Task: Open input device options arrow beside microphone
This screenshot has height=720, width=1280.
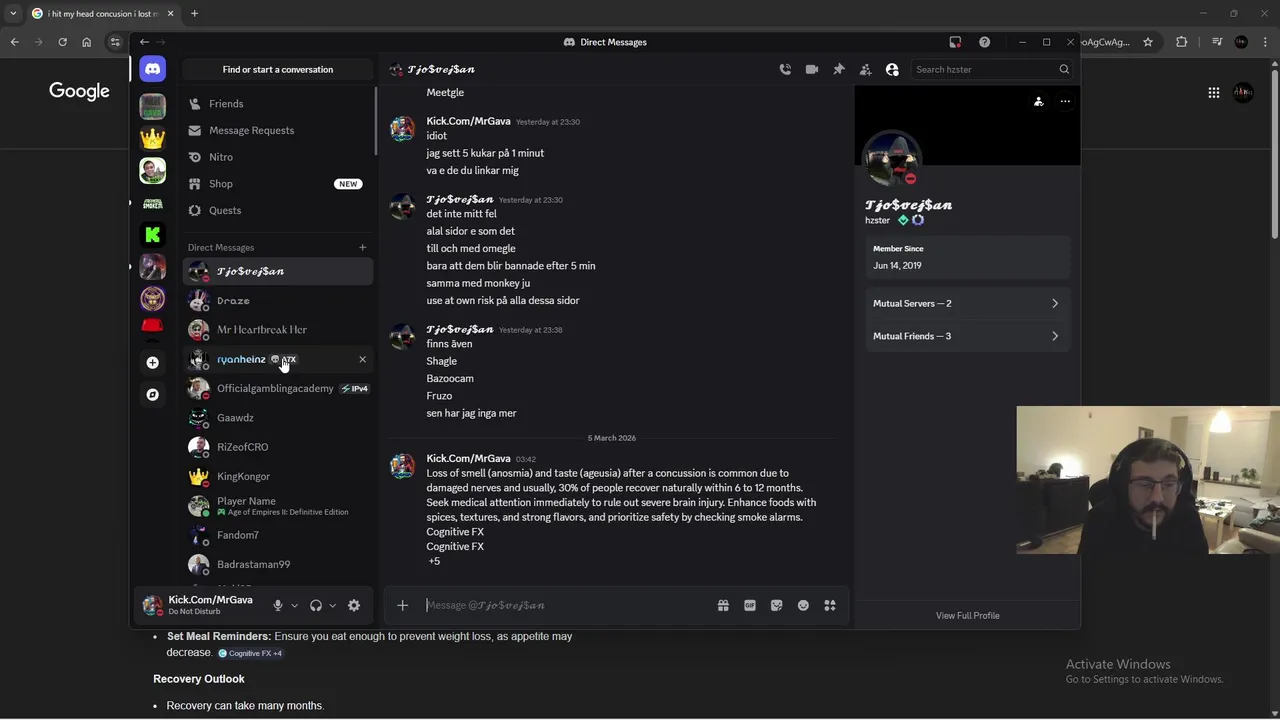Action: click(x=294, y=605)
